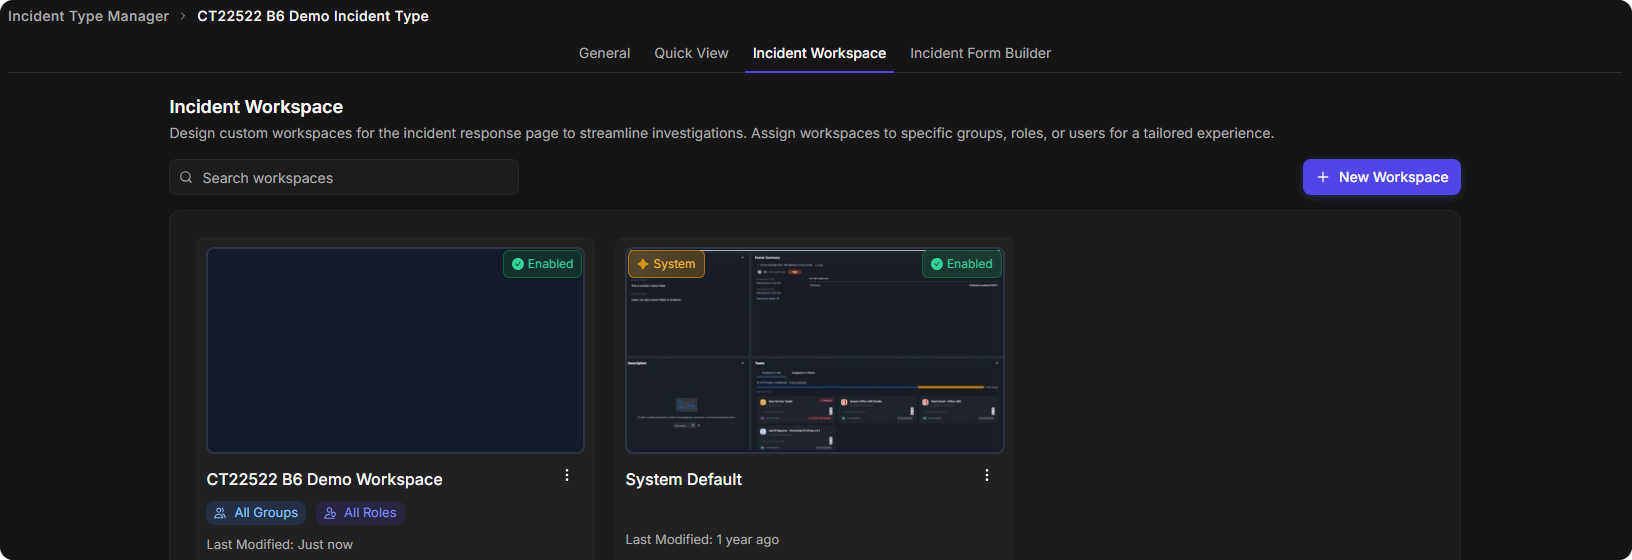Click the Last Modified: Just now text
Image resolution: width=1632 pixels, height=560 pixels.
[x=279, y=545]
